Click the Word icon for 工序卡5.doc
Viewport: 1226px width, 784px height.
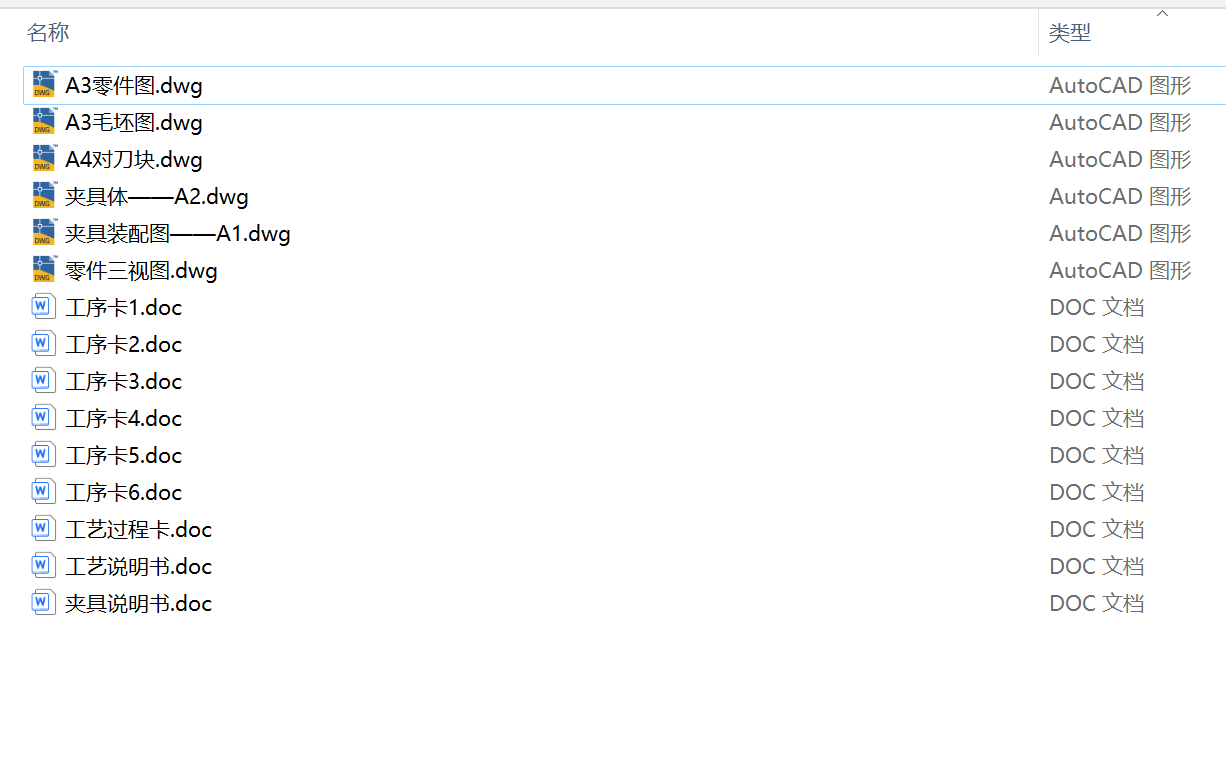point(43,455)
